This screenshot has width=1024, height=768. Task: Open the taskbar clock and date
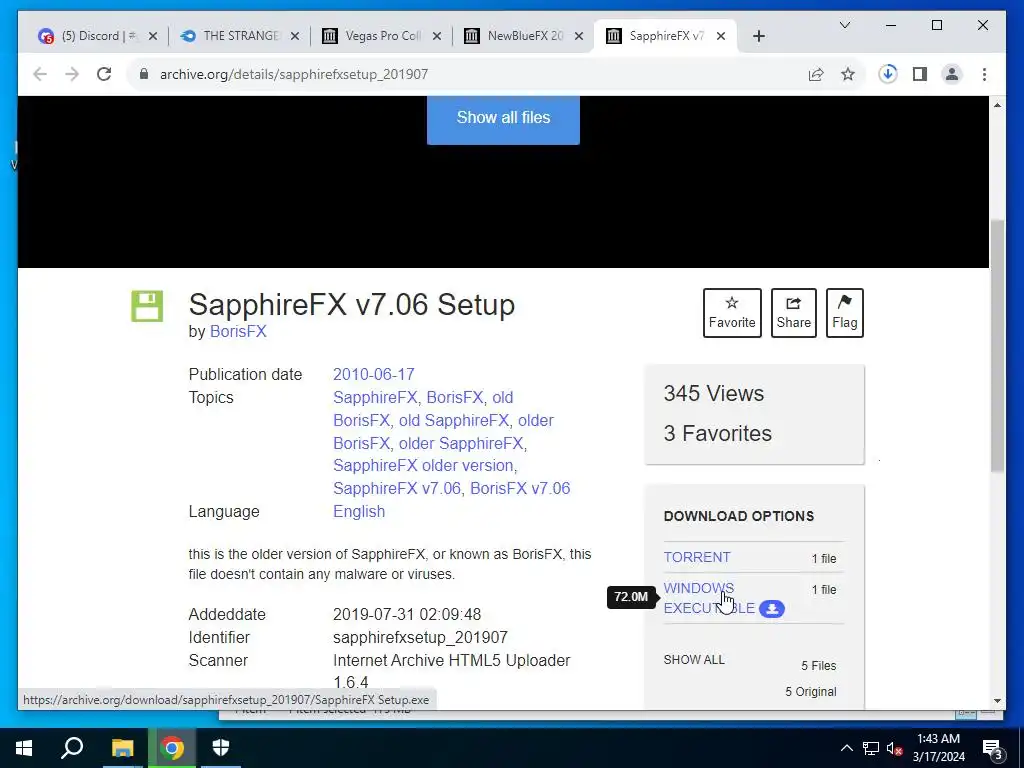click(x=938, y=748)
